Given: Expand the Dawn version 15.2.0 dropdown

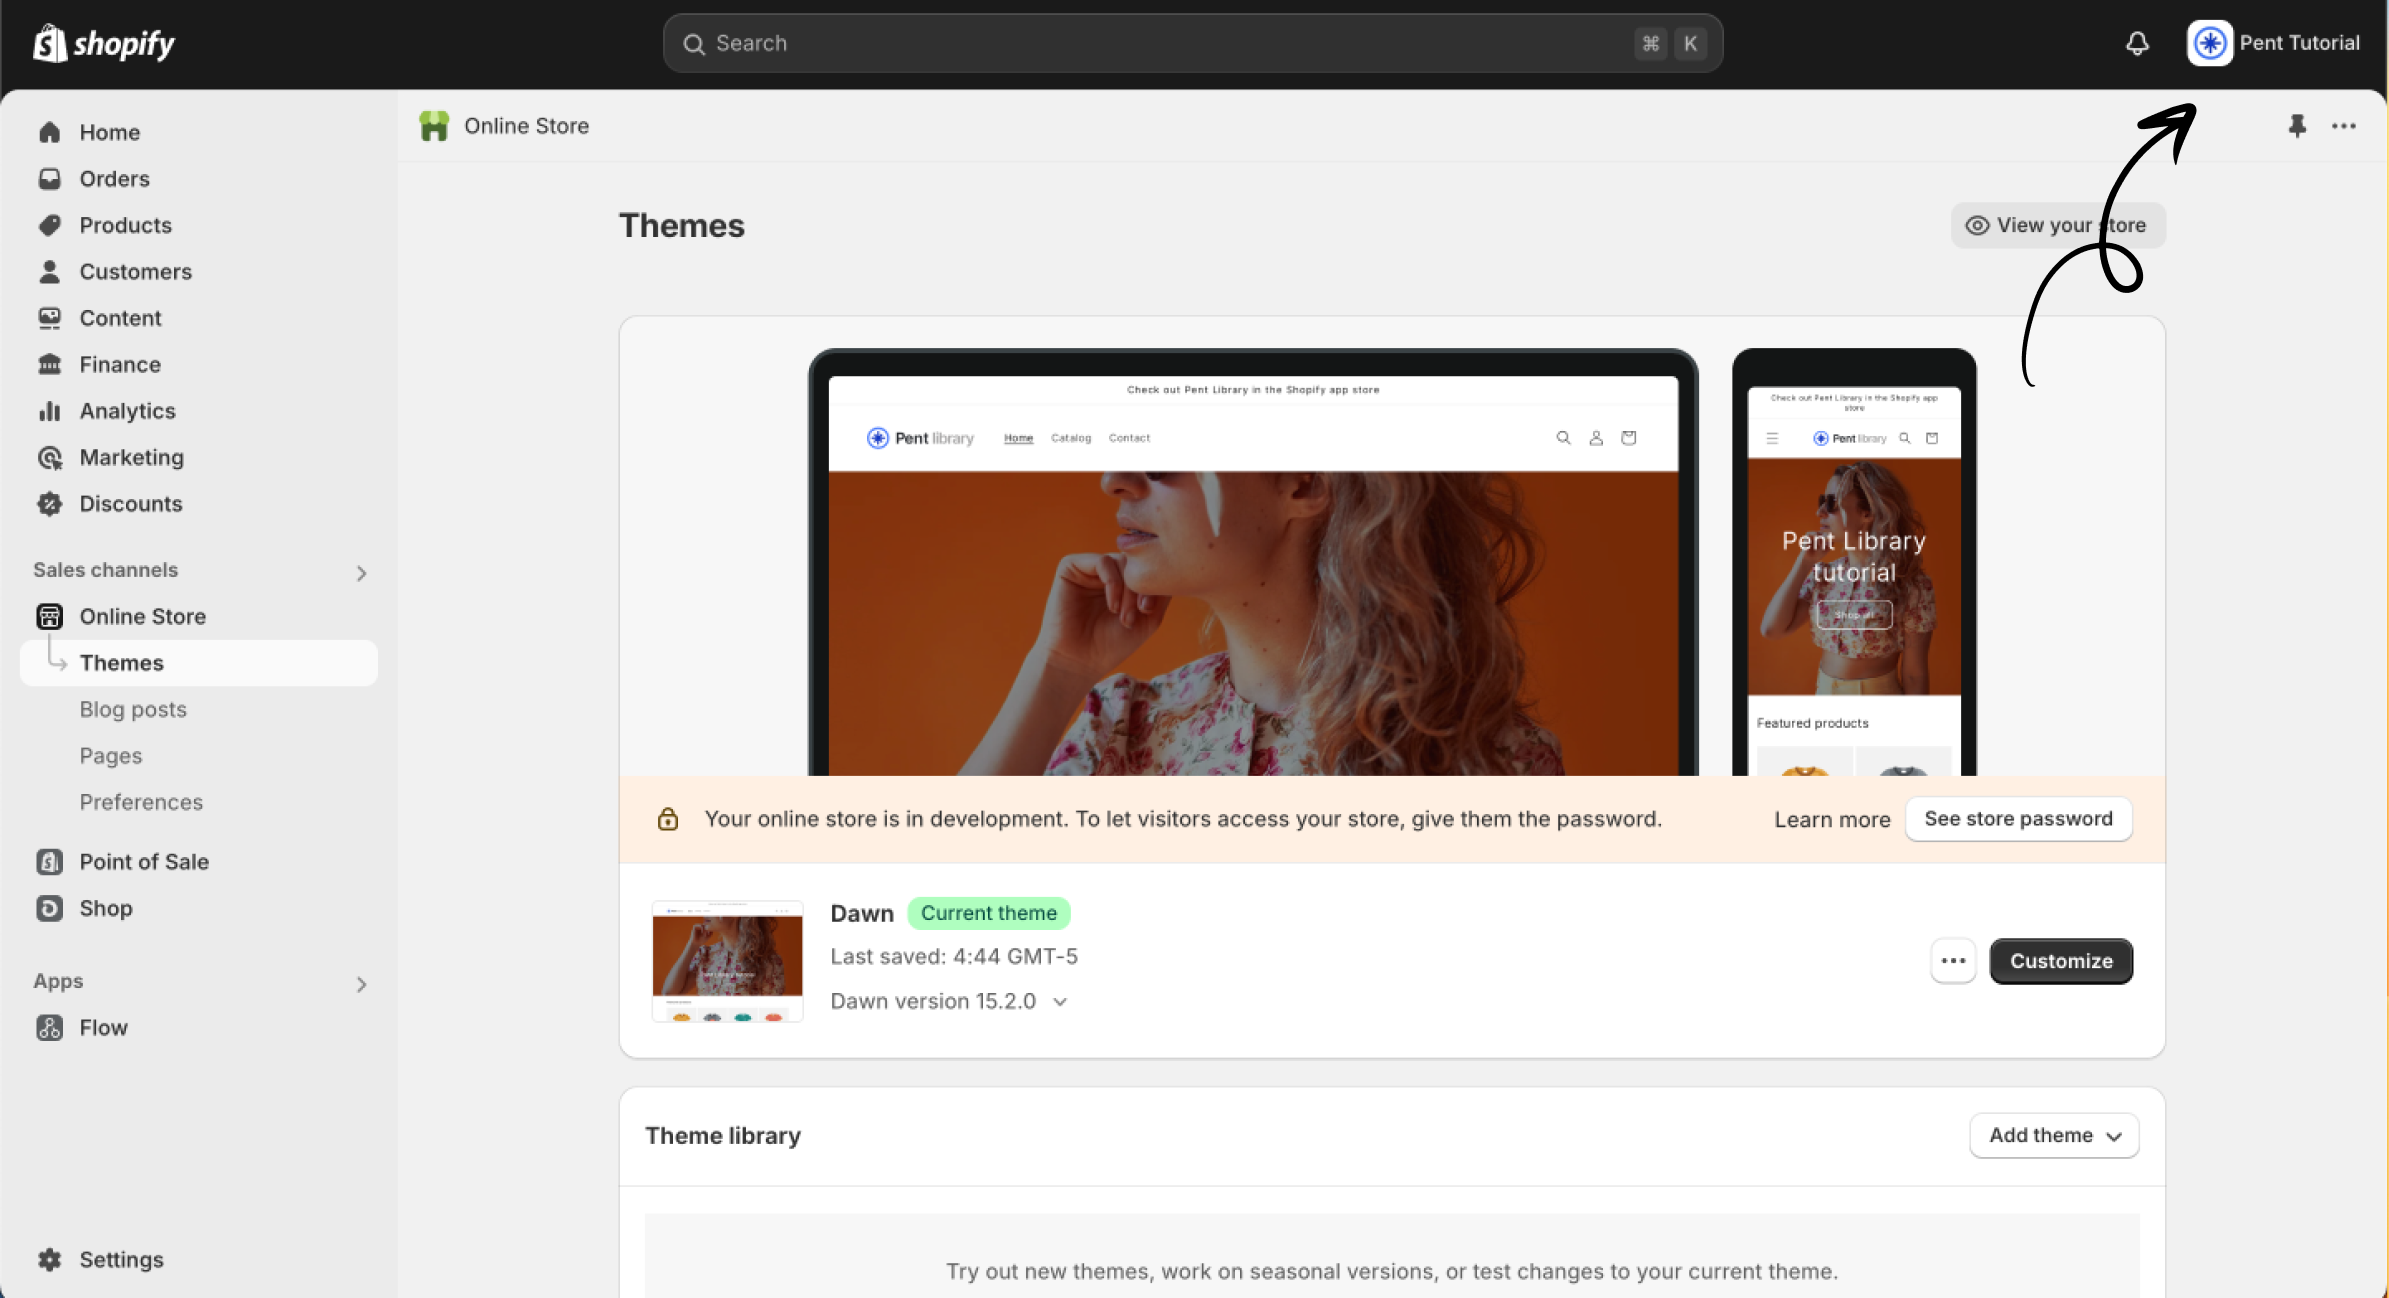Looking at the screenshot, I should (x=1060, y=1002).
